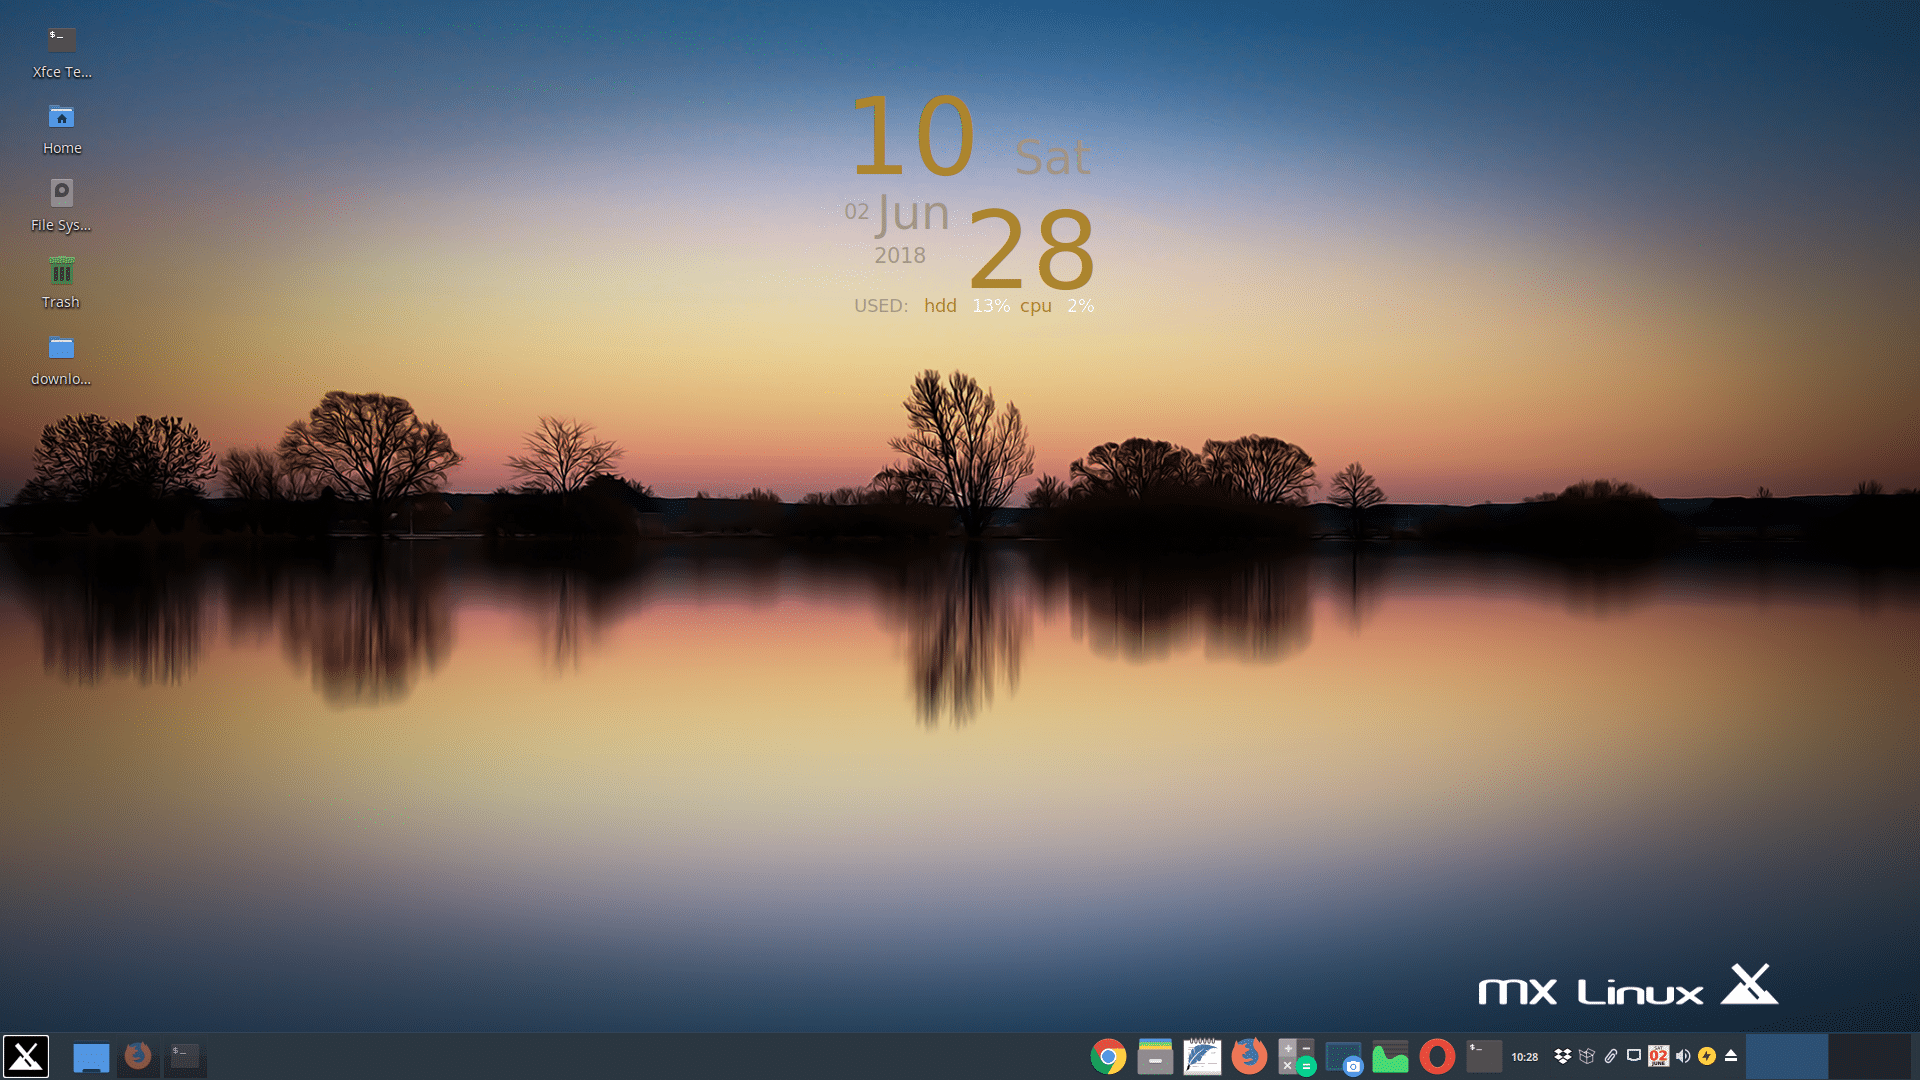Viewport: 1920px width, 1080px height.
Task: Open Chrome browser from taskbar
Action: tap(1106, 1055)
